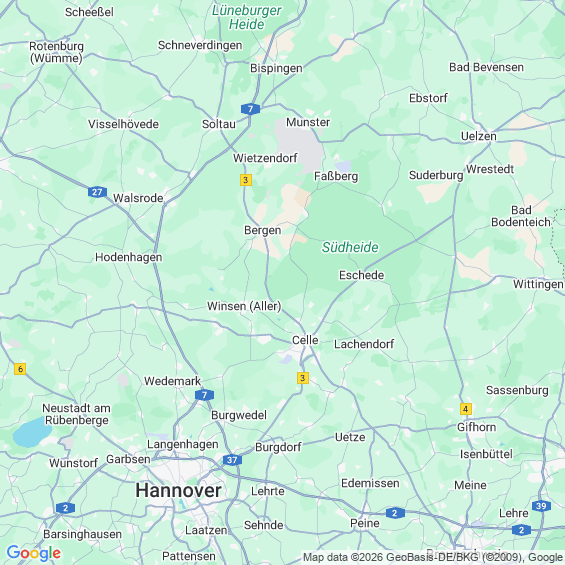Viewport: 565px width, 565px height.
Task: Click the A37 highway shield near Burgdorf
Action: point(232,460)
